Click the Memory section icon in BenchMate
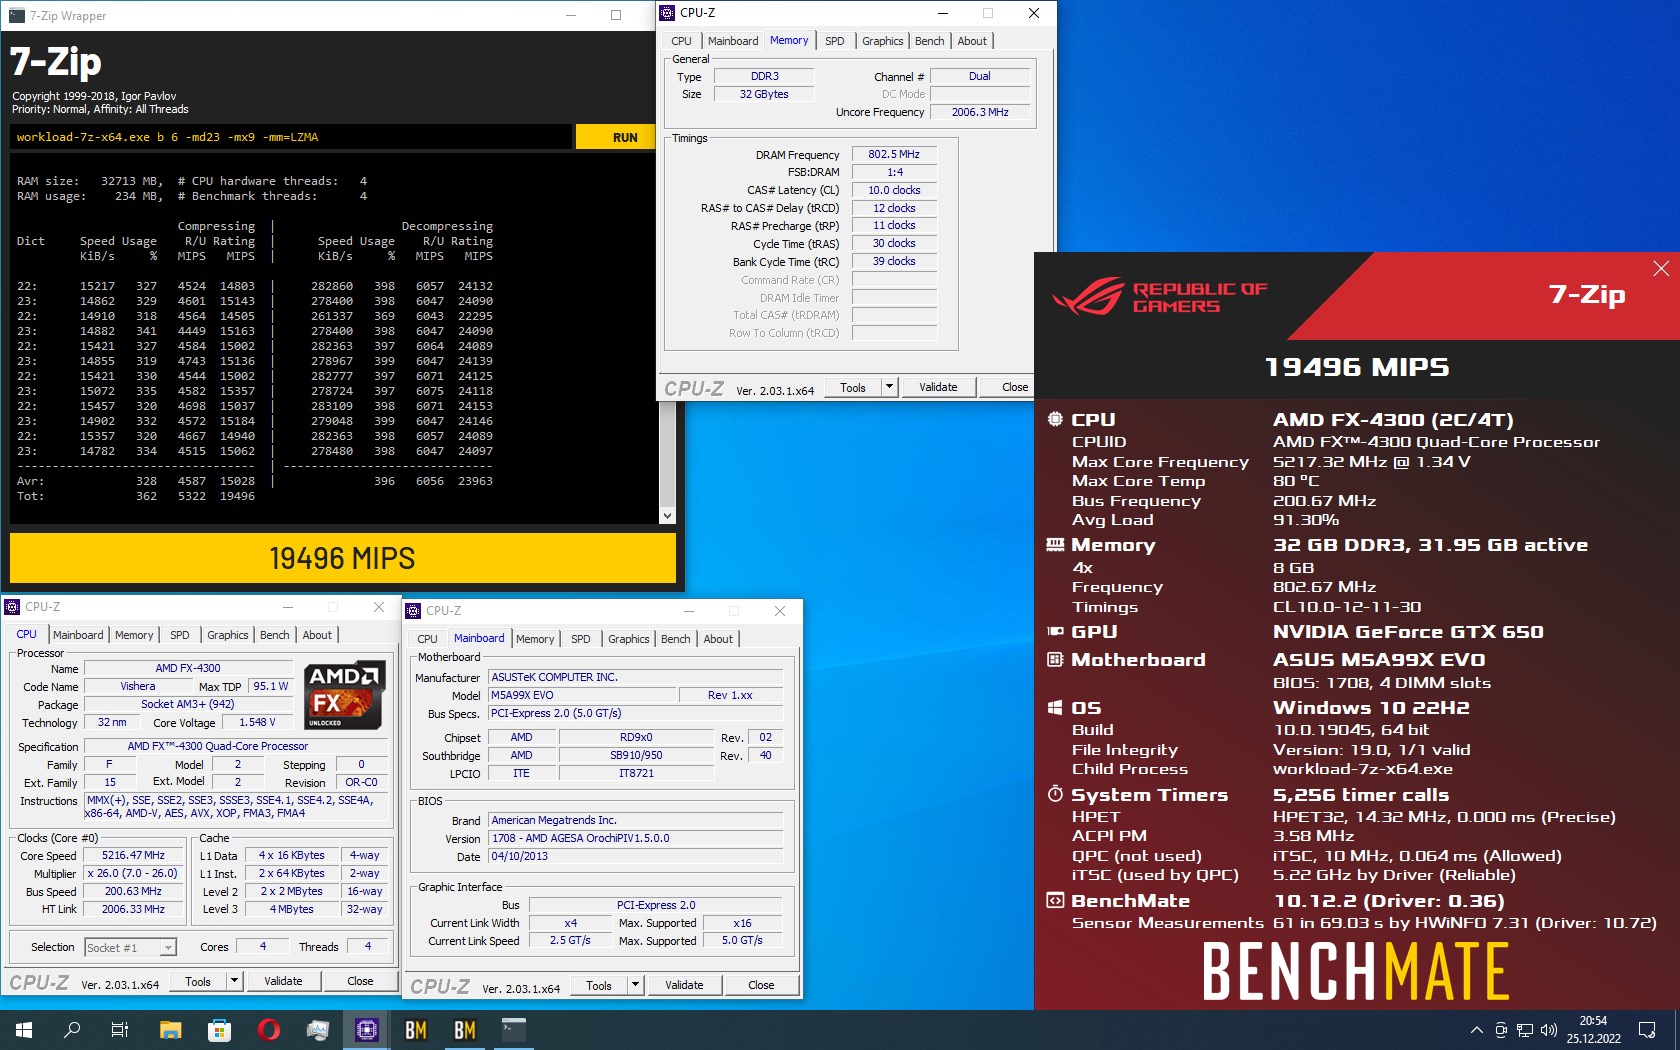 point(1055,544)
